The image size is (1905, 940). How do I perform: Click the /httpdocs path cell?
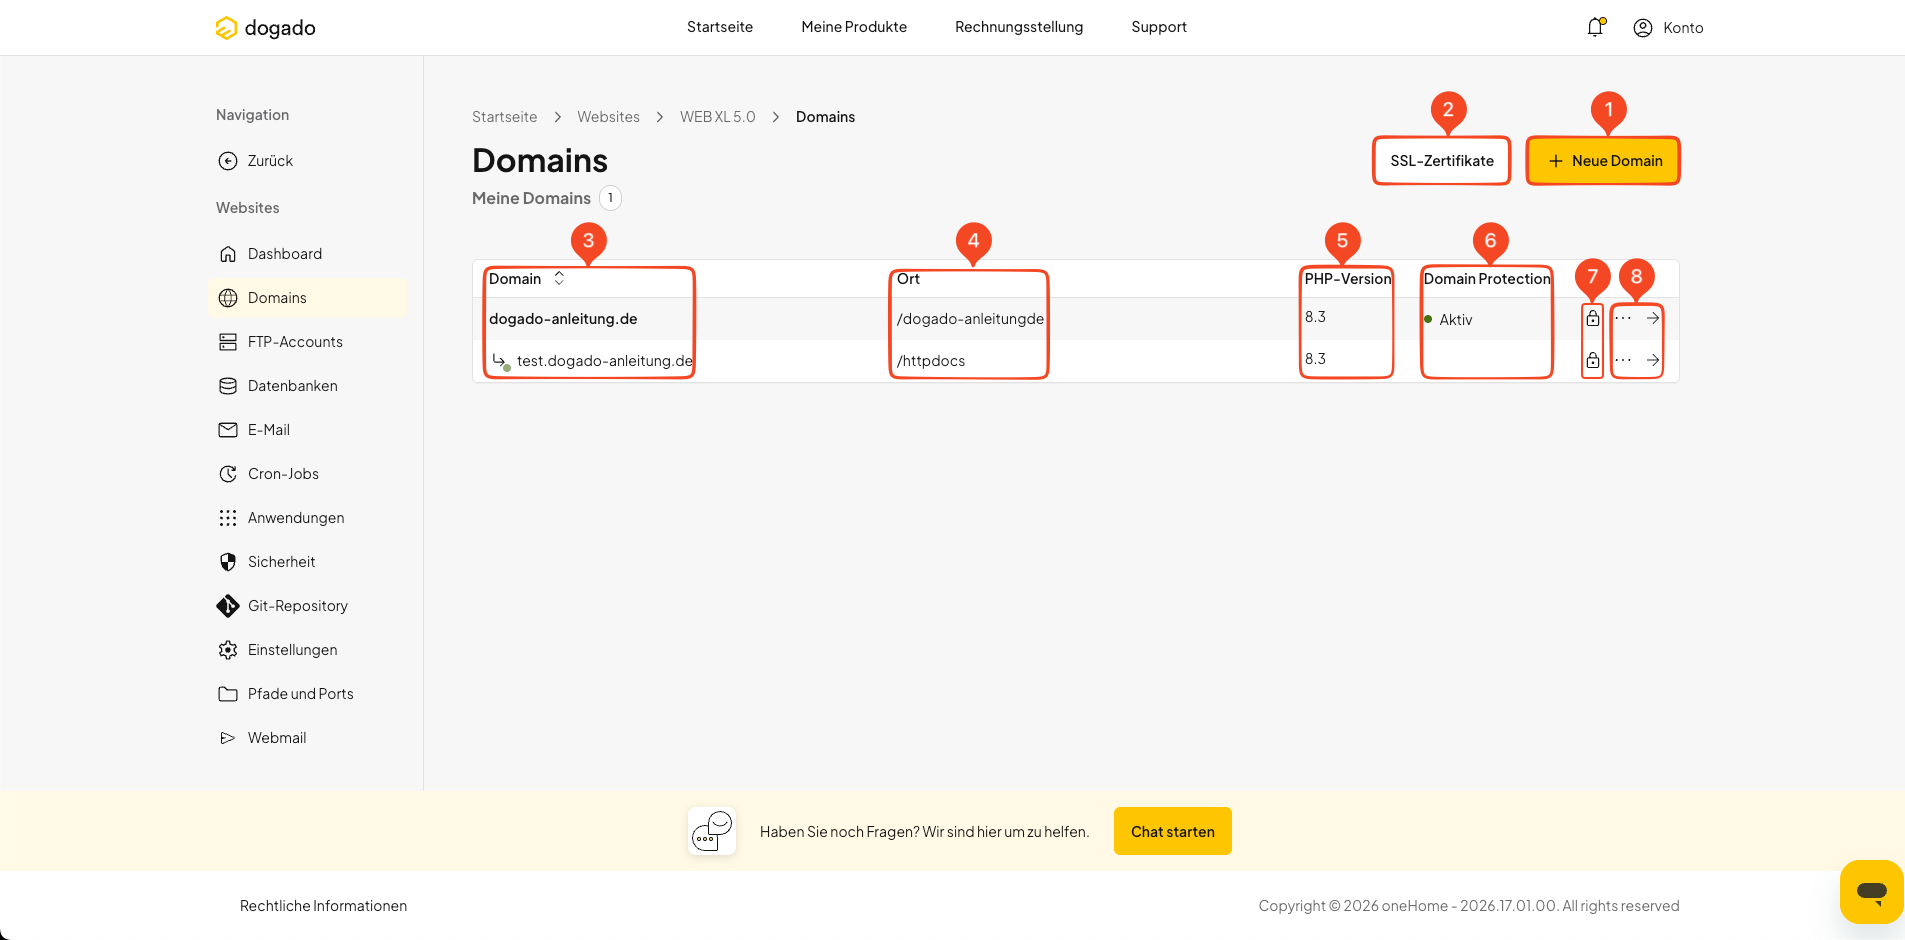point(931,361)
